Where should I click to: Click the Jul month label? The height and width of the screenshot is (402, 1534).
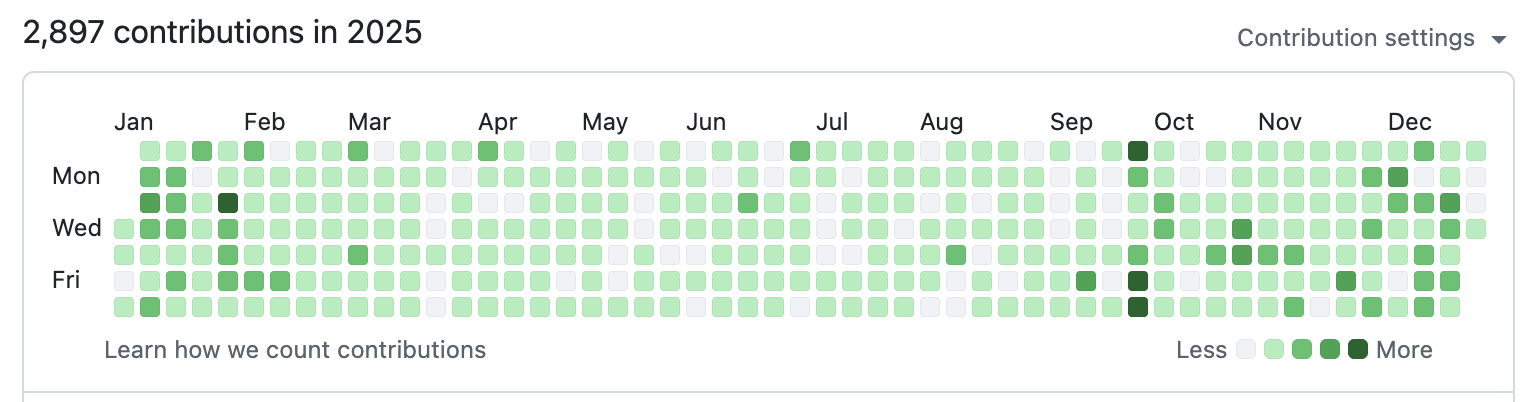pos(832,122)
